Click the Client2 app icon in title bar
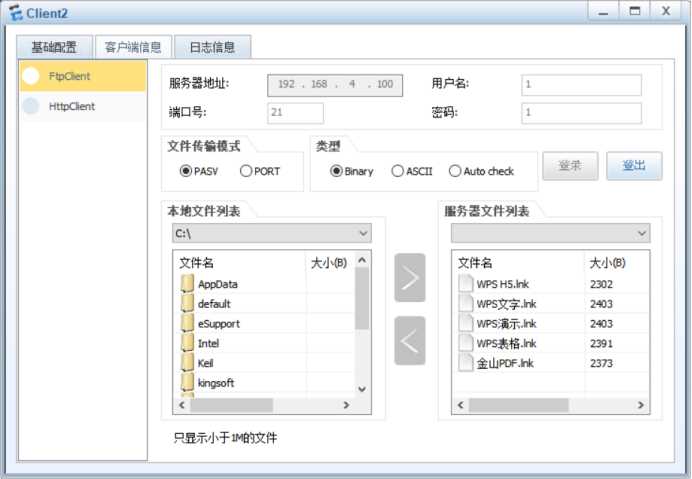 pyautogui.click(x=15, y=12)
